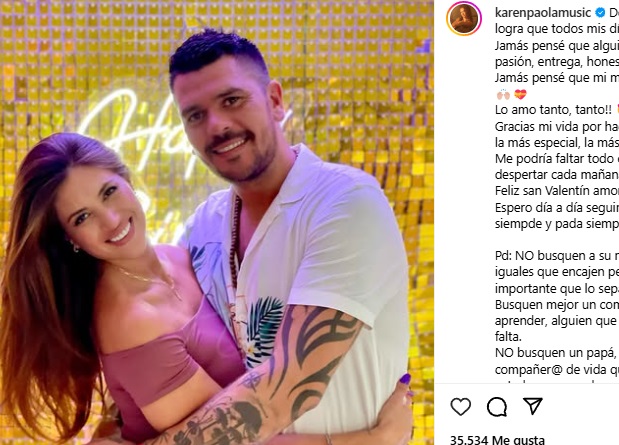Click the praying hands emoji in the caption
This screenshot has height=445, width=619.
pos(503,94)
